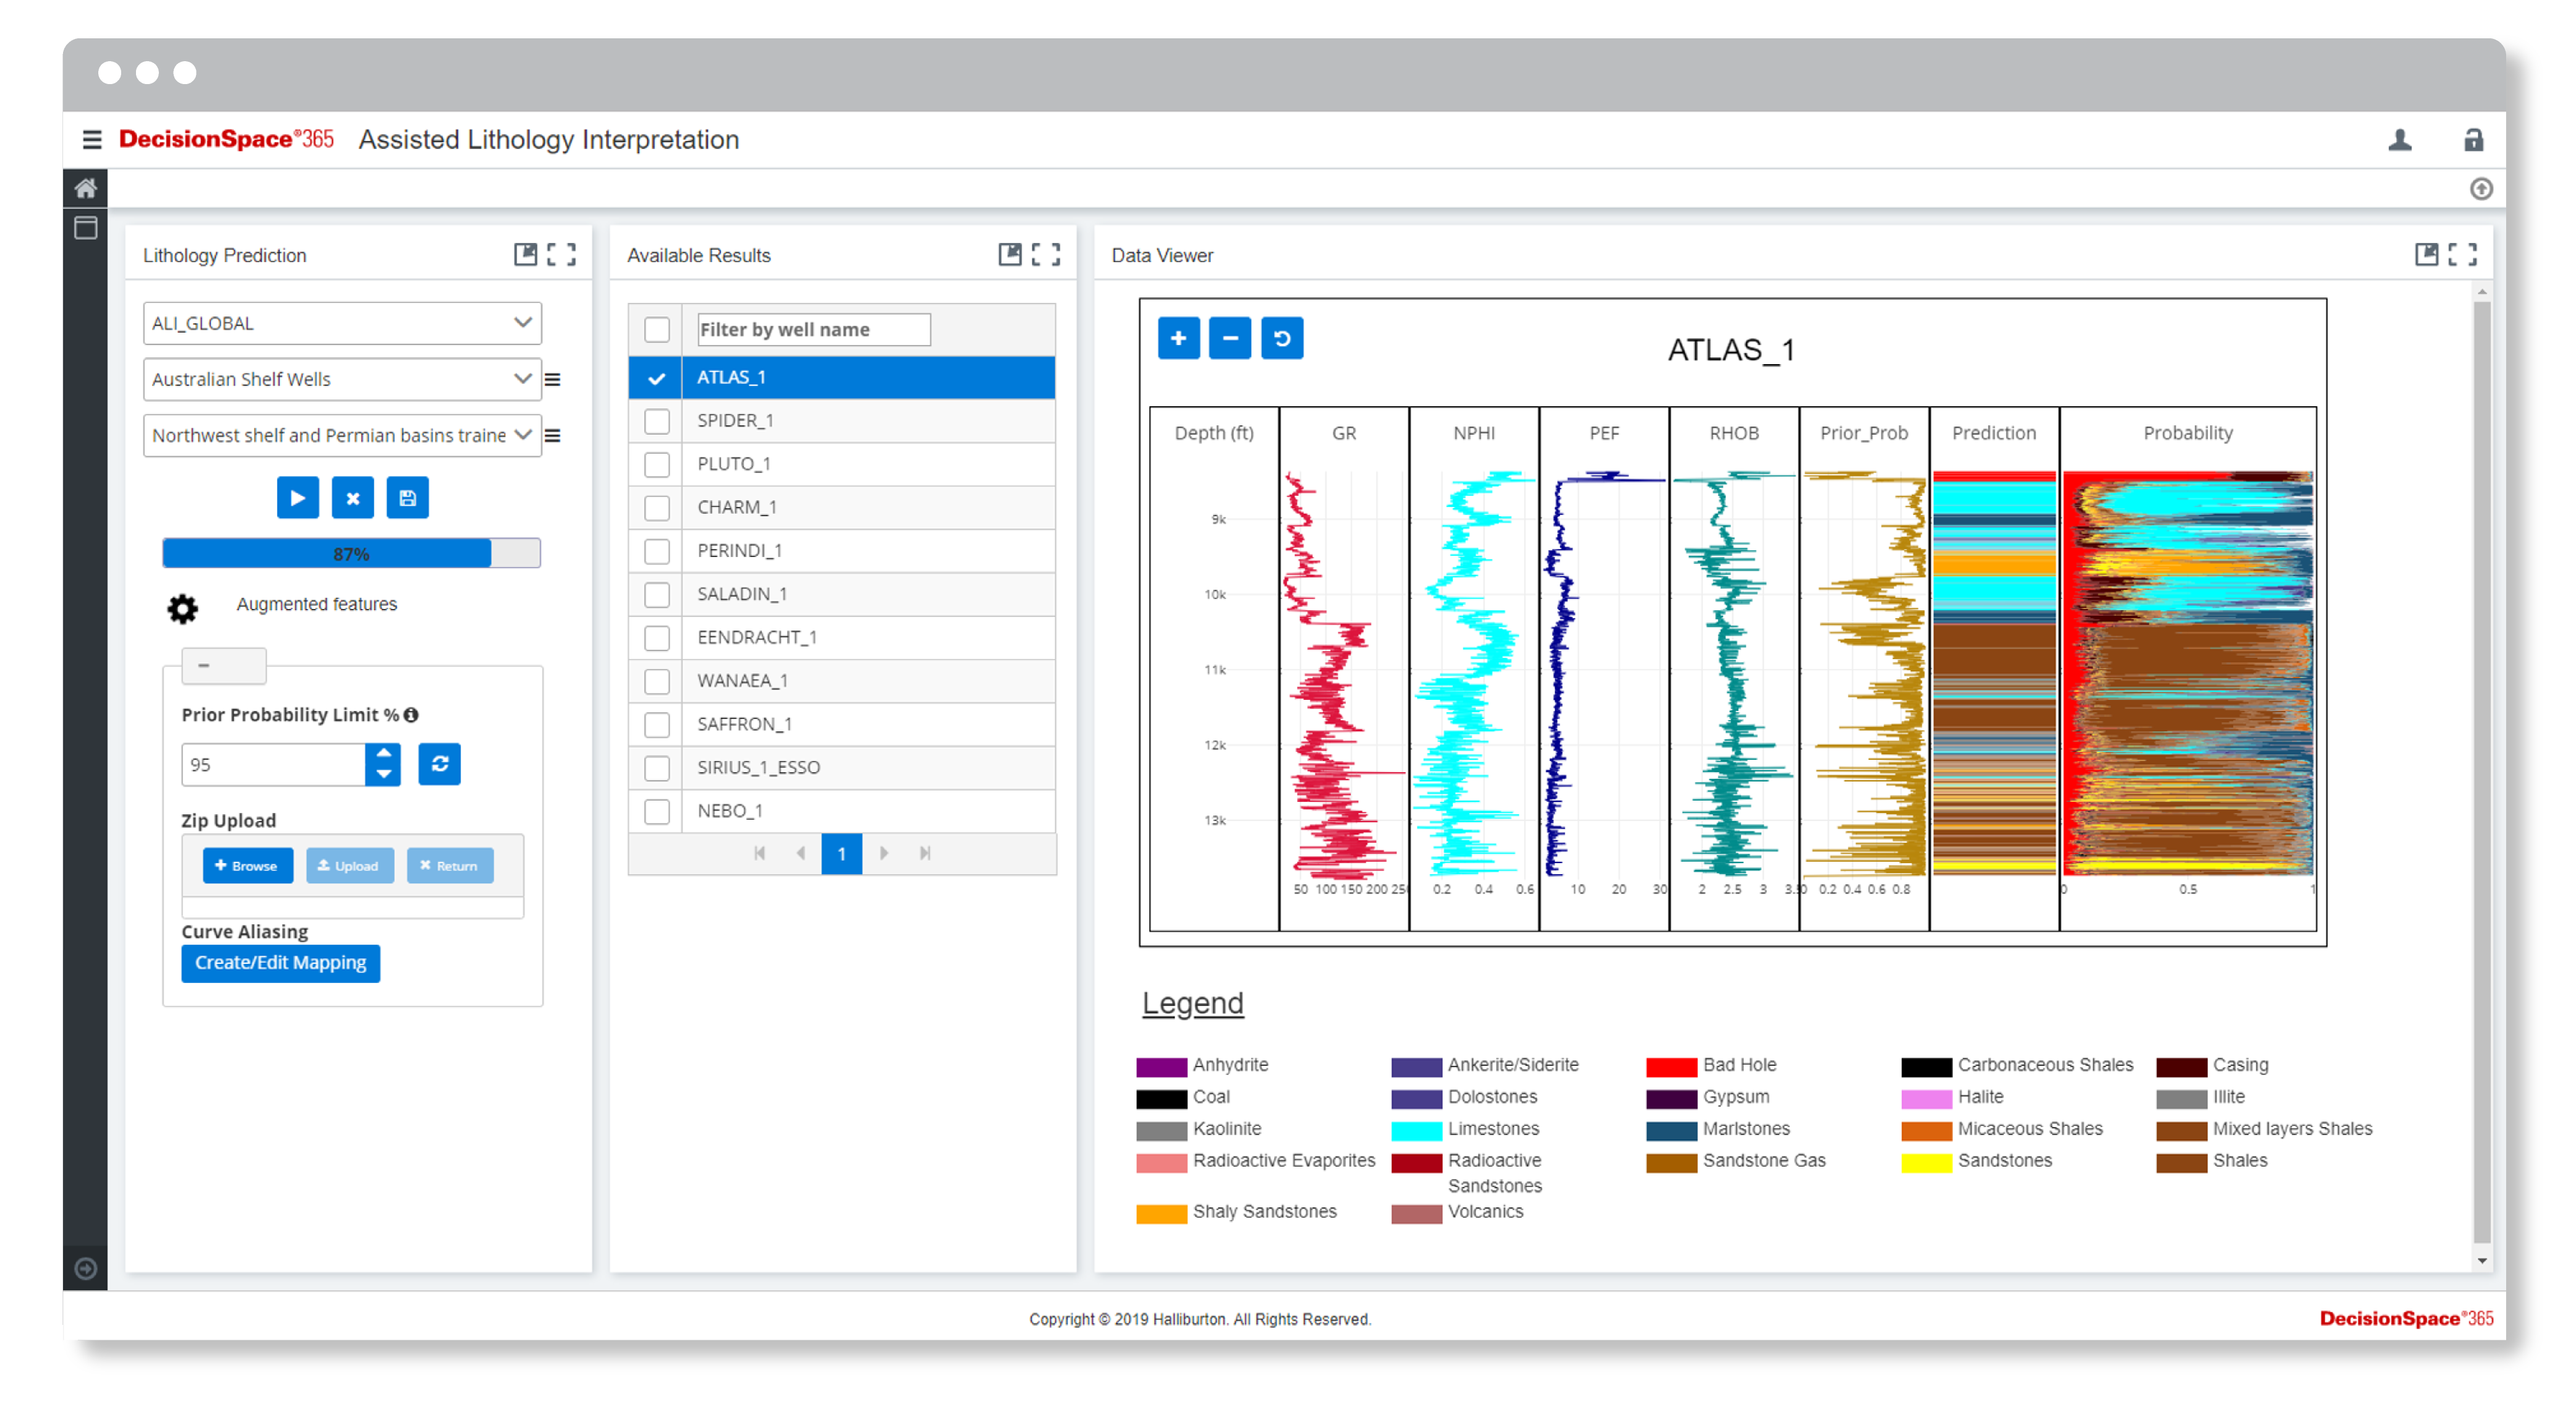Click the user profile icon
The width and height of the screenshot is (2576, 1417).
click(2399, 140)
